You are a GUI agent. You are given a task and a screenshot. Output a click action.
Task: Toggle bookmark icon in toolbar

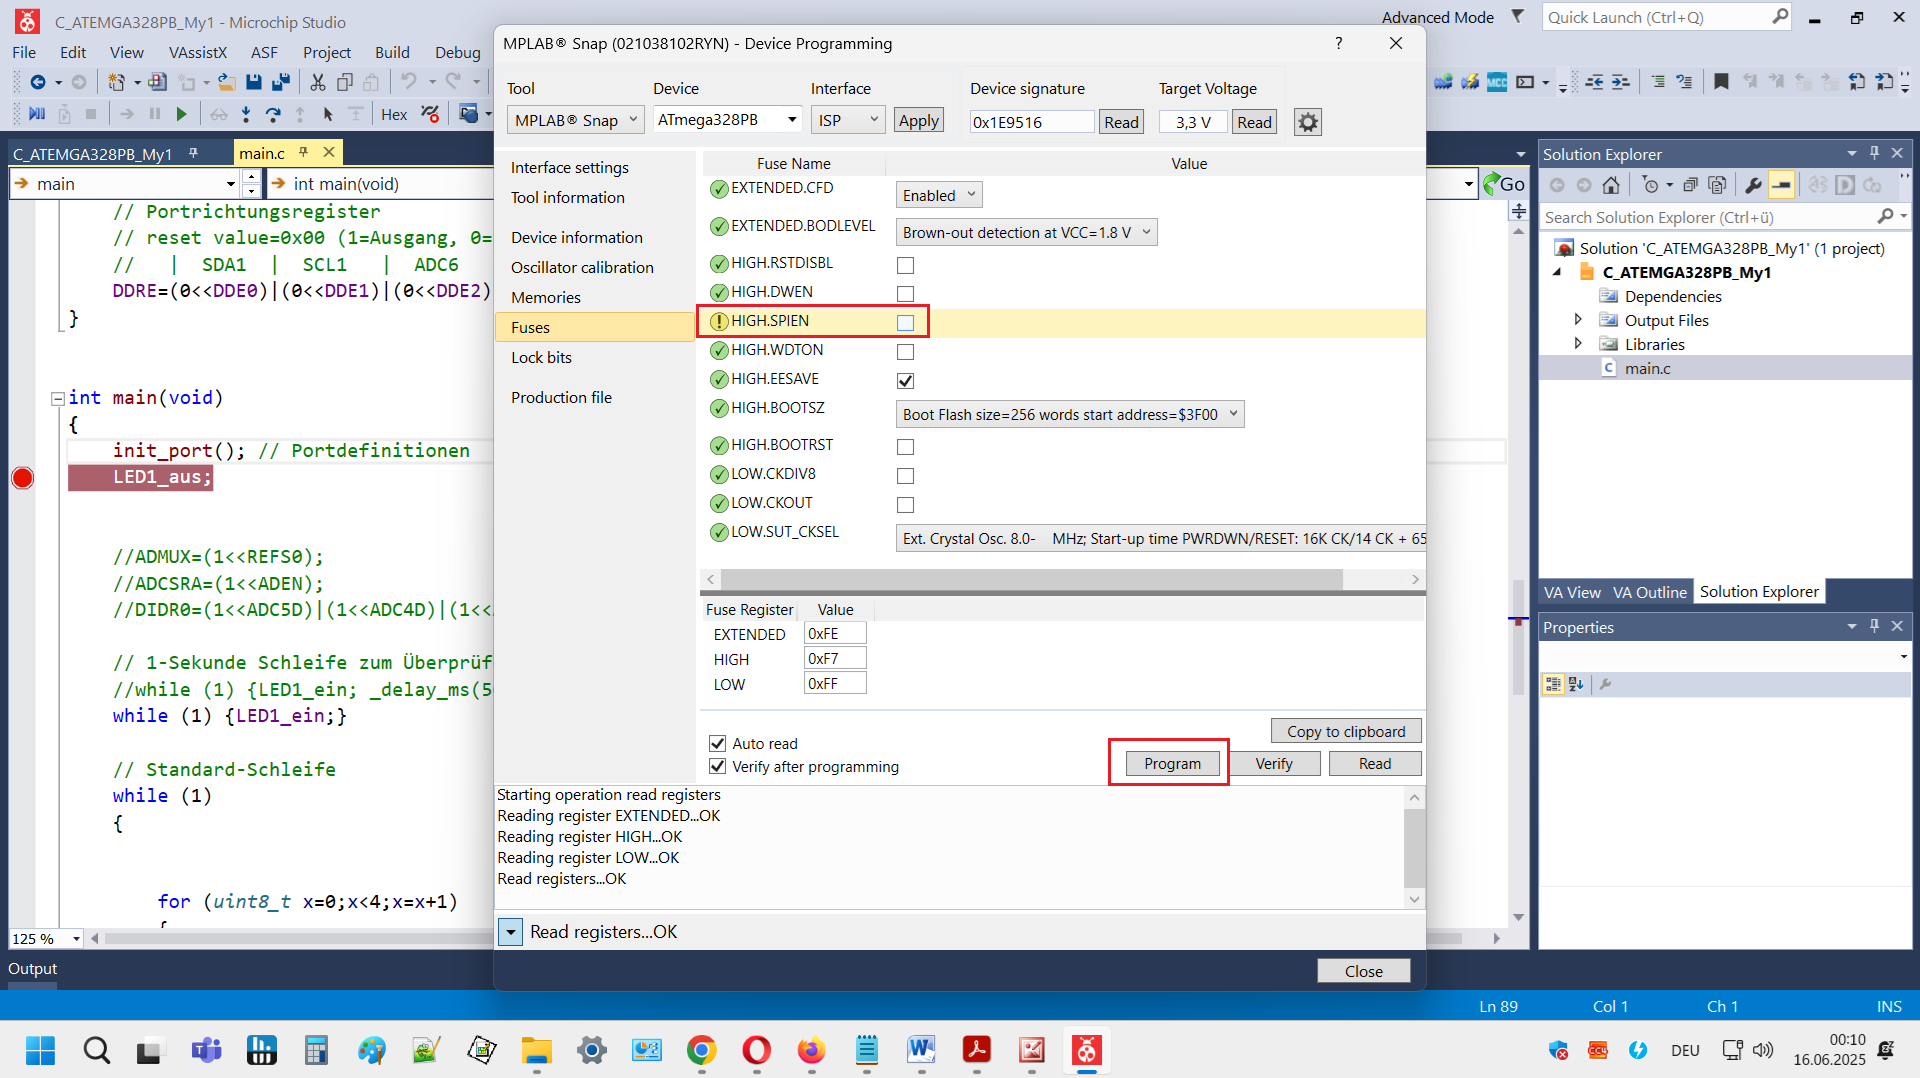tap(1721, 82)
